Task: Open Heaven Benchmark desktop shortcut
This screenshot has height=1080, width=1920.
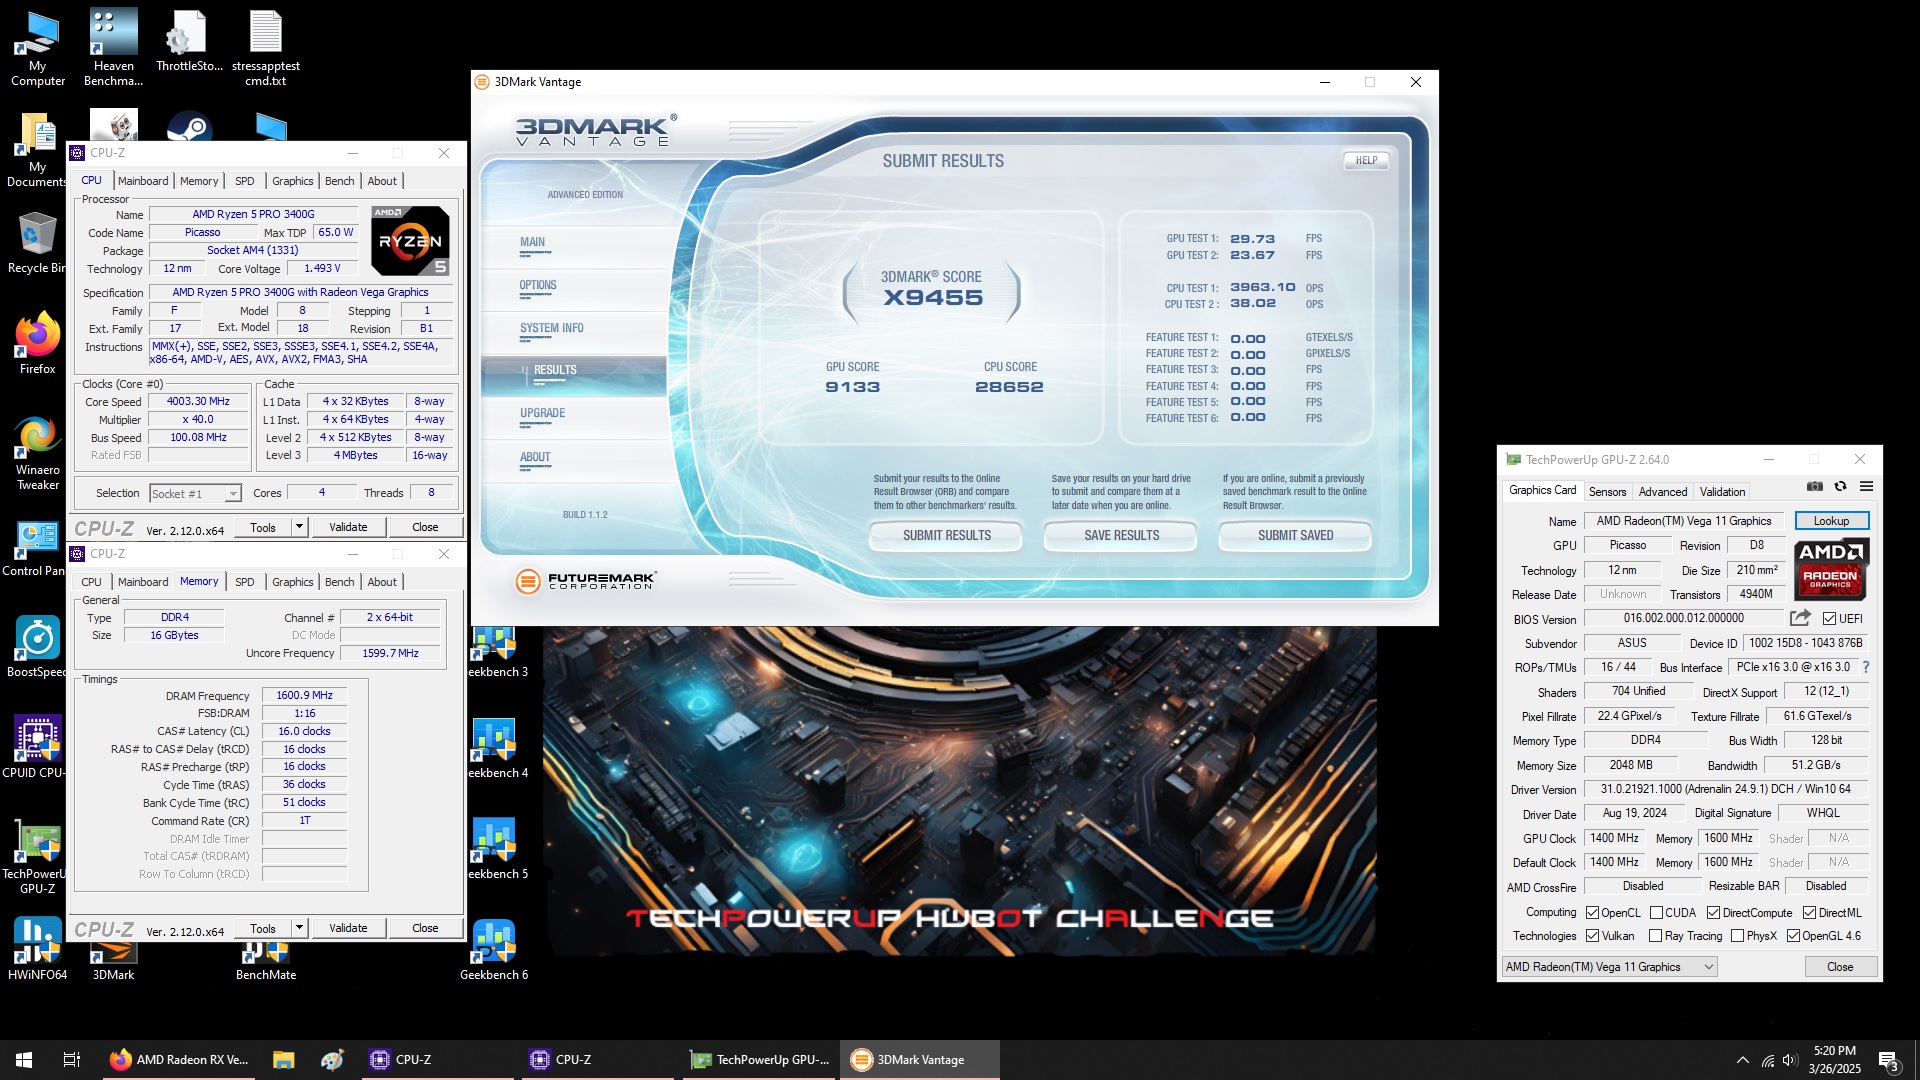Action: (113, 48)
